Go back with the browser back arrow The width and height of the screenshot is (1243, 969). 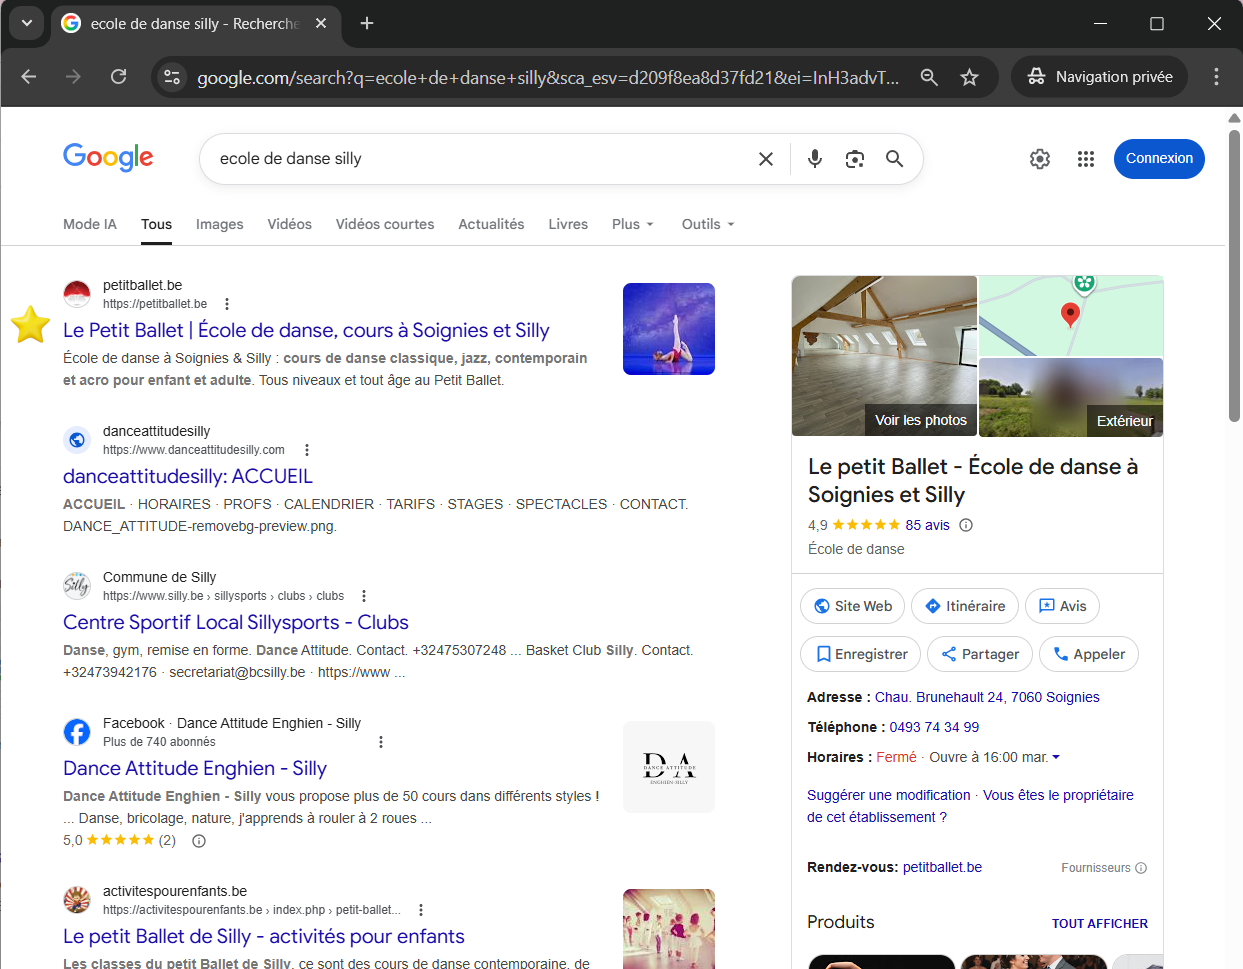click(x=29, y=77)
